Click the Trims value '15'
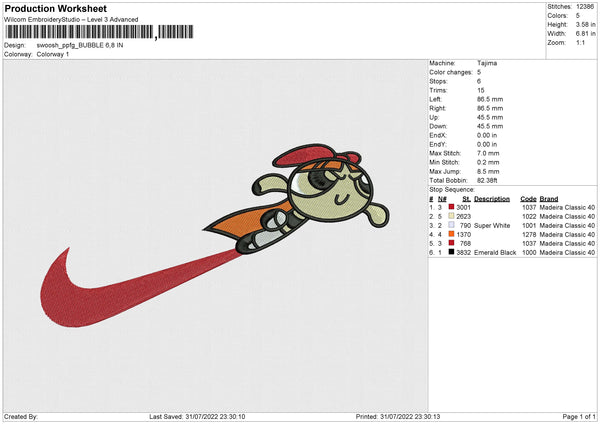Screen dimensions: 600x424 [481, 90]
